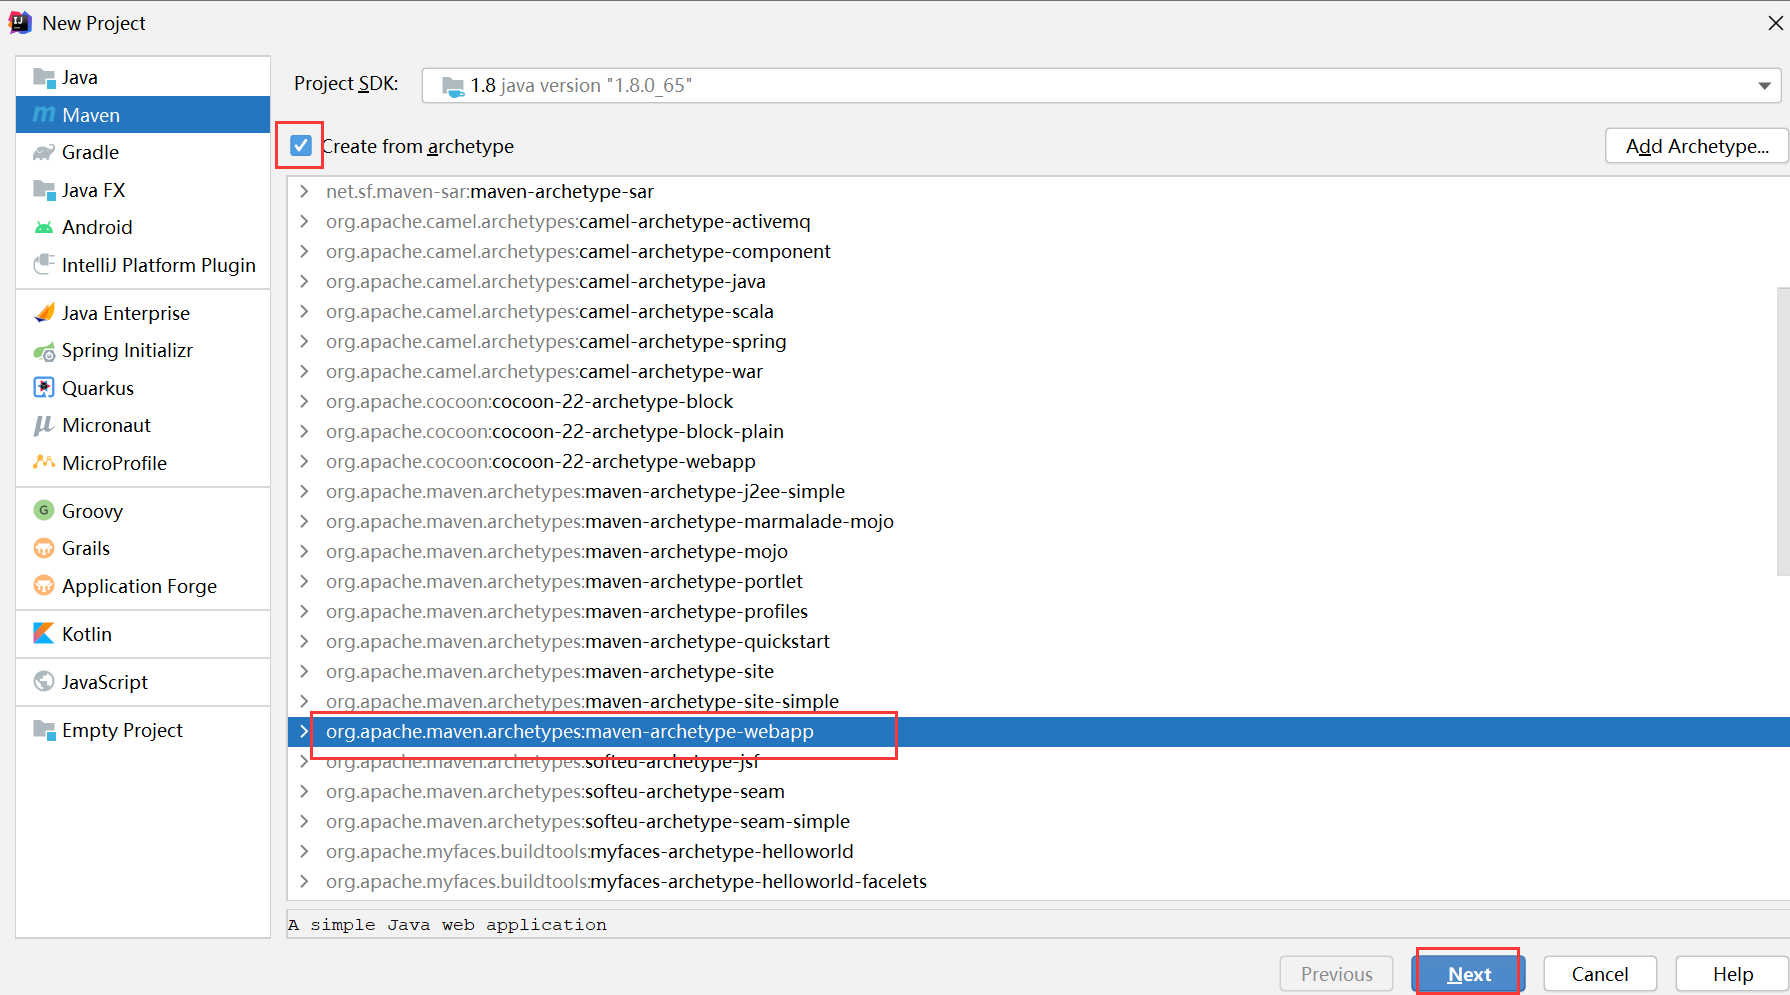
Task: Click the Android robot icon
Action: click(x=44, y=227)
